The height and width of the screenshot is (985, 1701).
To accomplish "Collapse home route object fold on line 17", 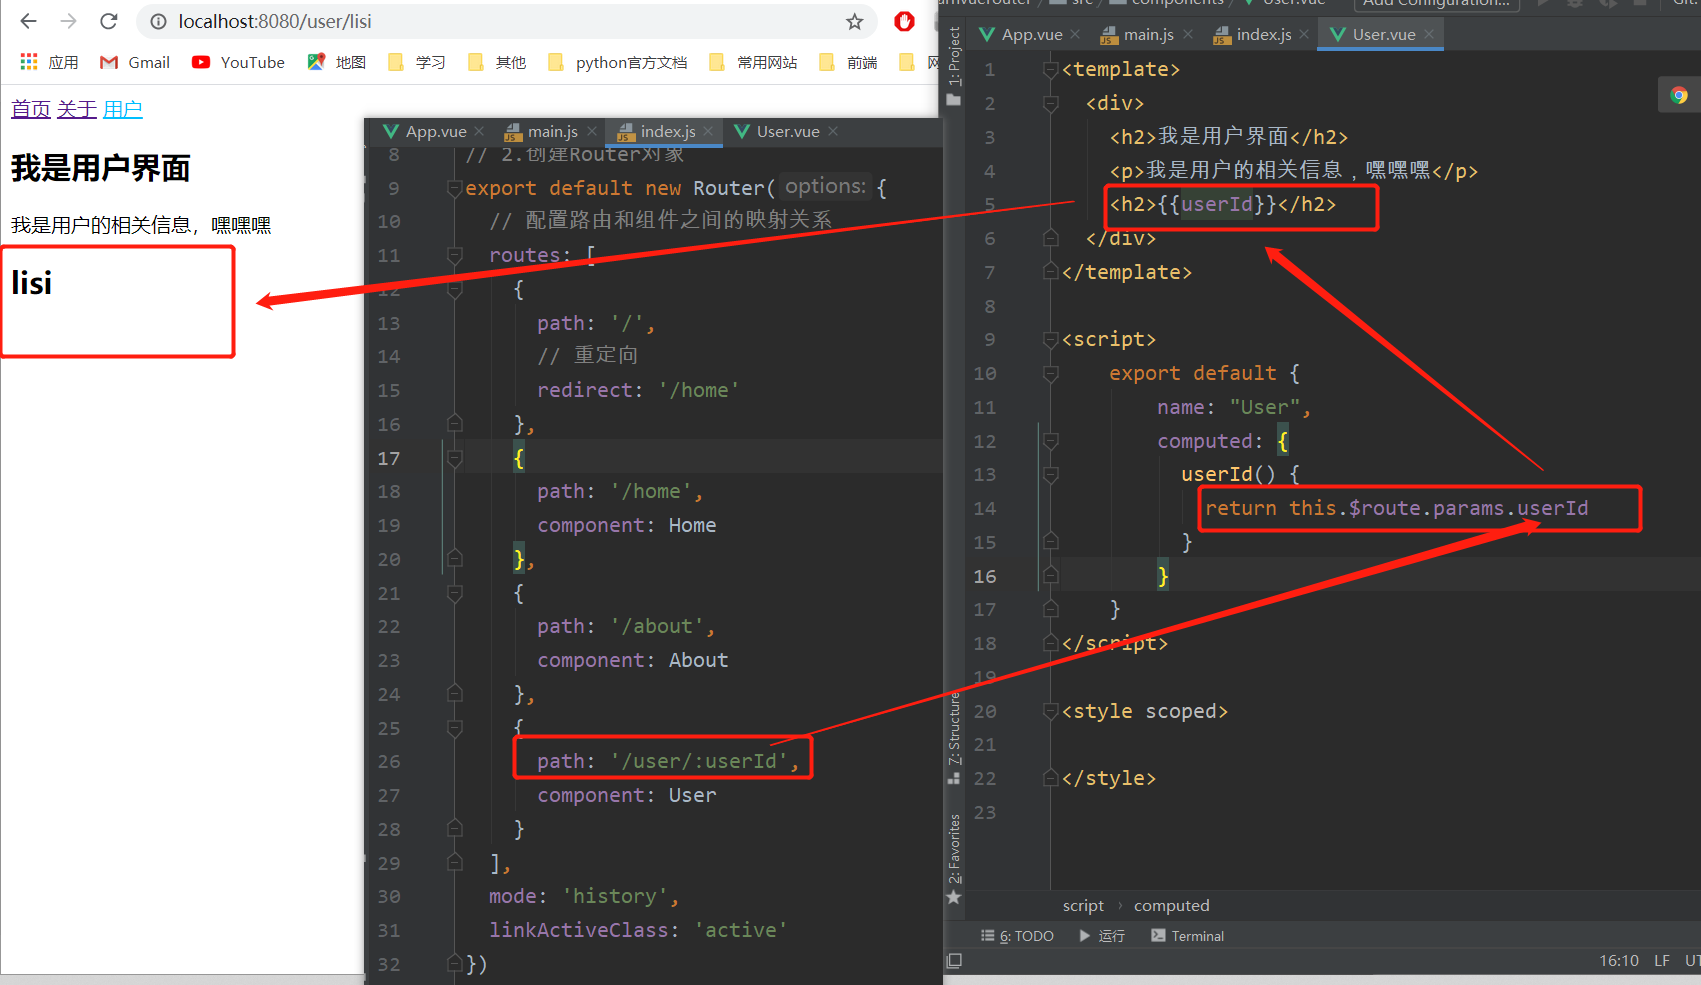I will pos(455,458).
